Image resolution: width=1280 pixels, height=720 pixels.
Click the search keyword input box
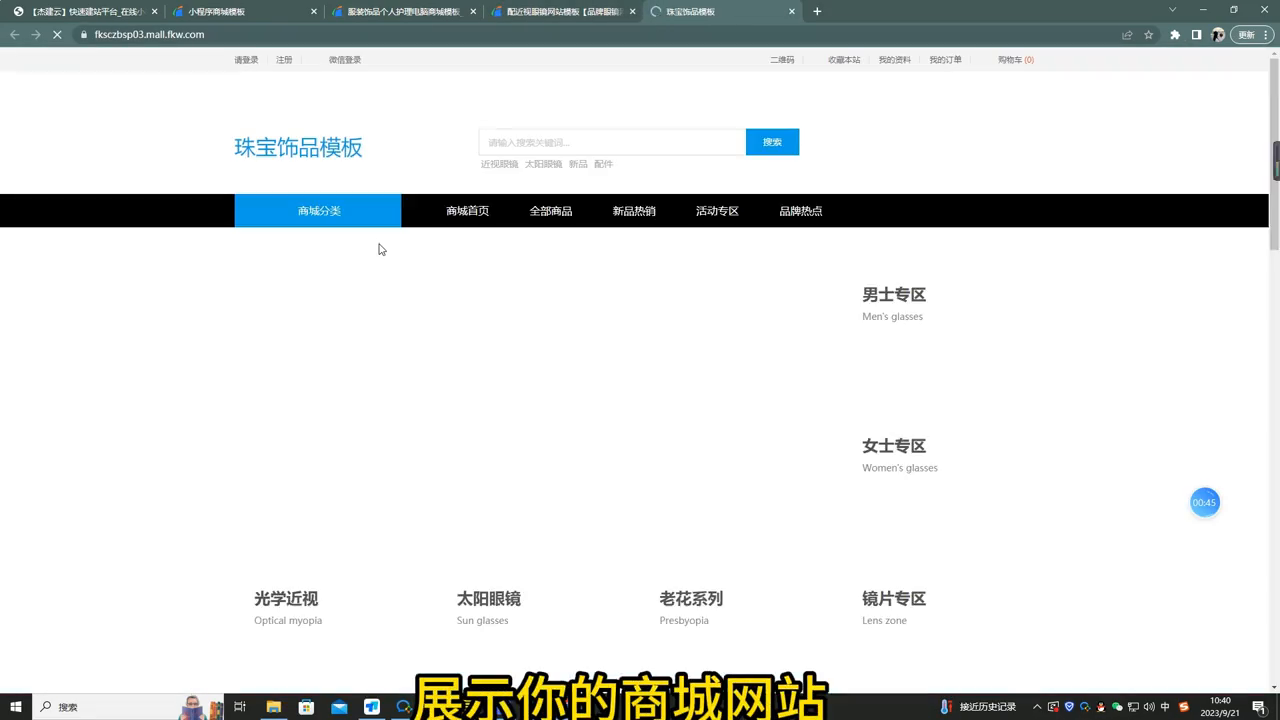(611, 141)
